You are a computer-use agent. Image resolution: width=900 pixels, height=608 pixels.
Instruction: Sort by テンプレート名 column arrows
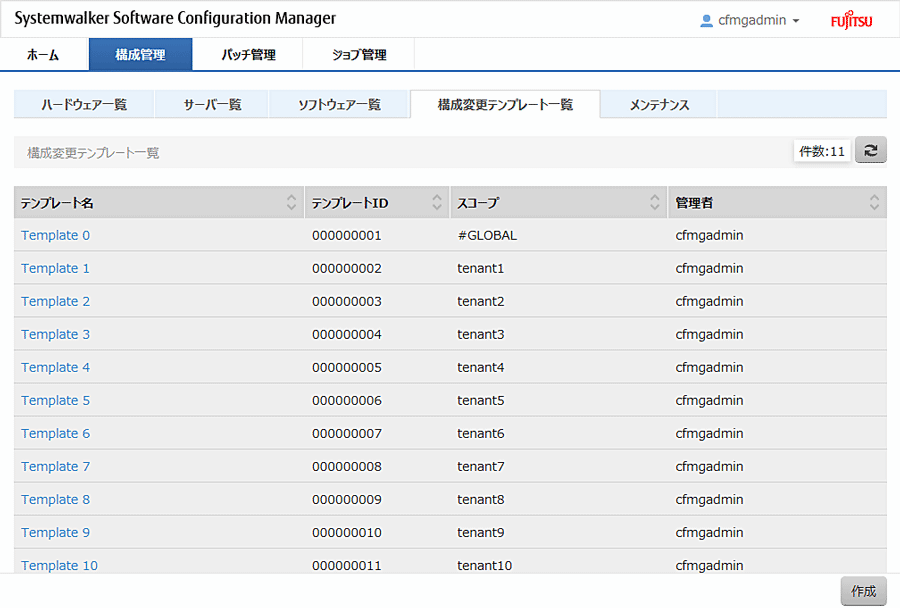[x=291, y=202]
